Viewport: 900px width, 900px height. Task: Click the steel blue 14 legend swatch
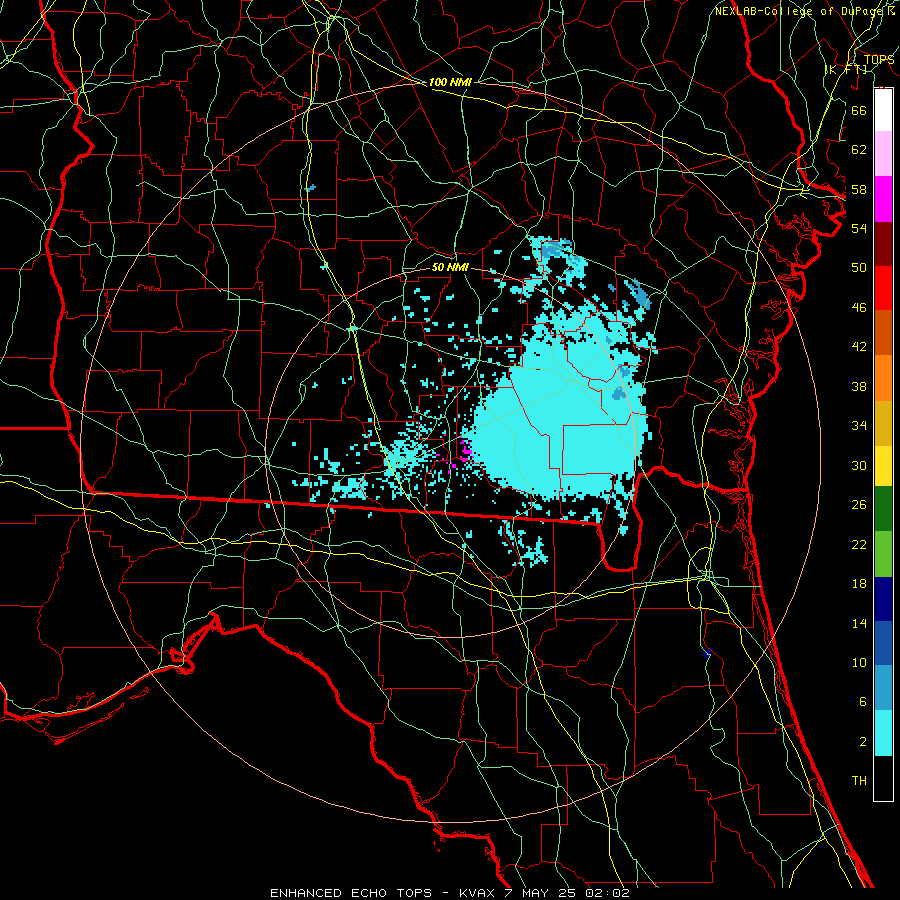click(x=883, y=688)
